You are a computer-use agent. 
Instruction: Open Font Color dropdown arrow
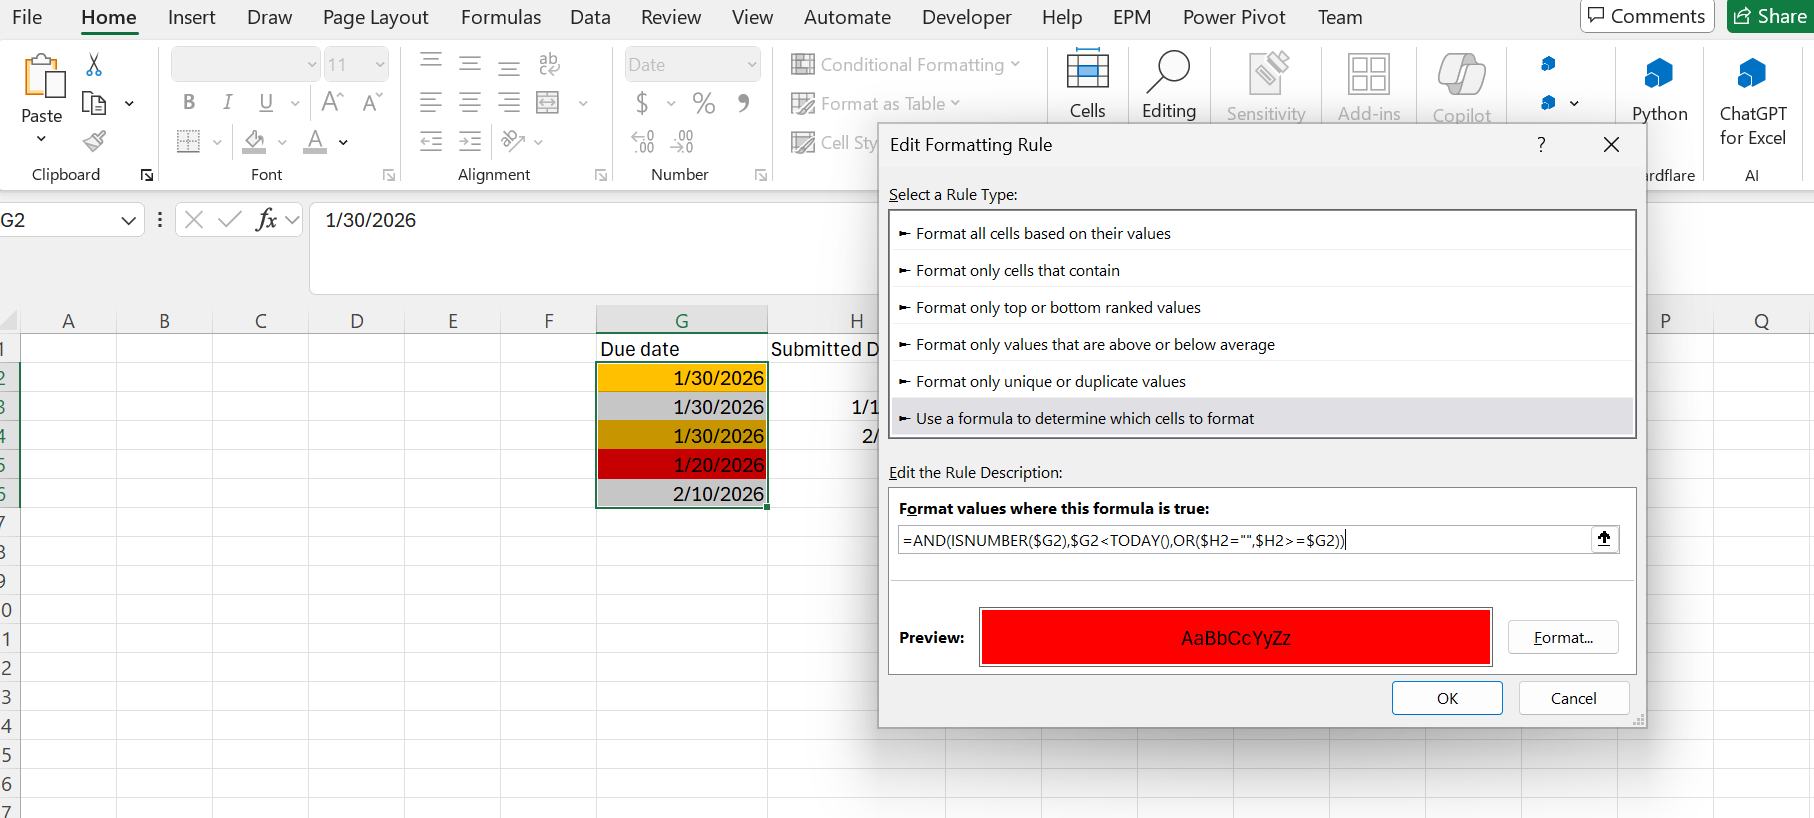tap(343, 142)
